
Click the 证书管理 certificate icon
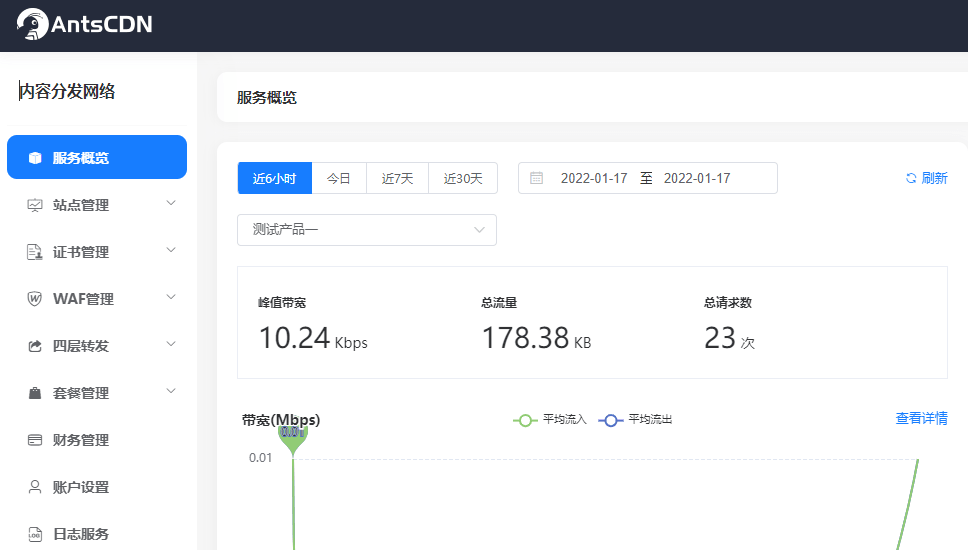pos(35,252)
